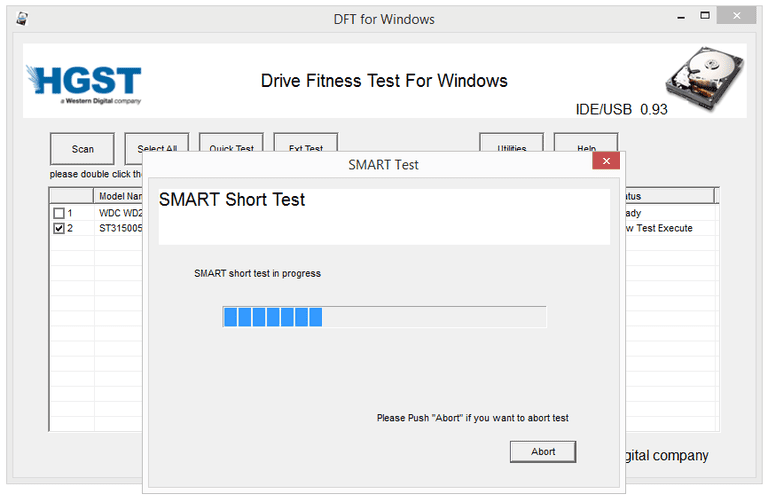Click 'Please Push Abort' instruction text
This screenshot has height=502, width=768.
[473, 418]
